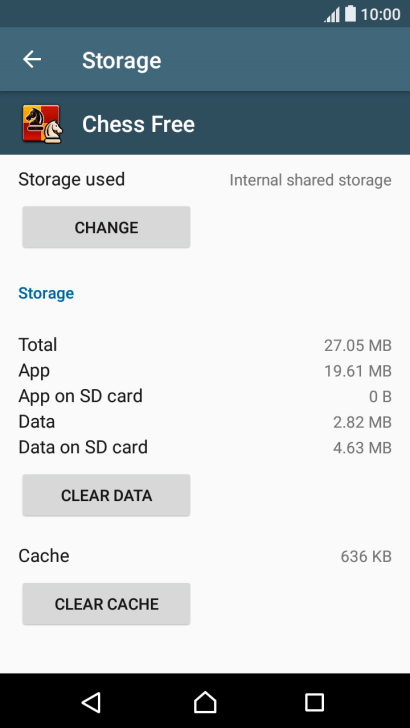Screen dimensions: 410x728
Task: Tap the CLEAR DATA button
Action: pos(106,495)
